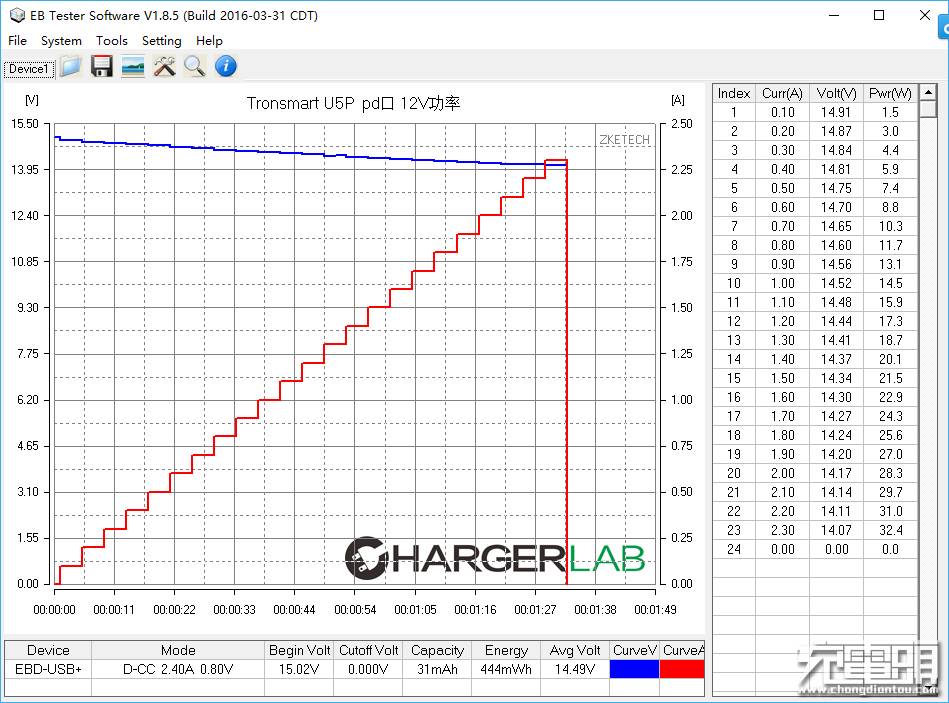Click the table scrollbar up arrow
Image resolution: width=949 pixels, height=703 pixels.
928,93
